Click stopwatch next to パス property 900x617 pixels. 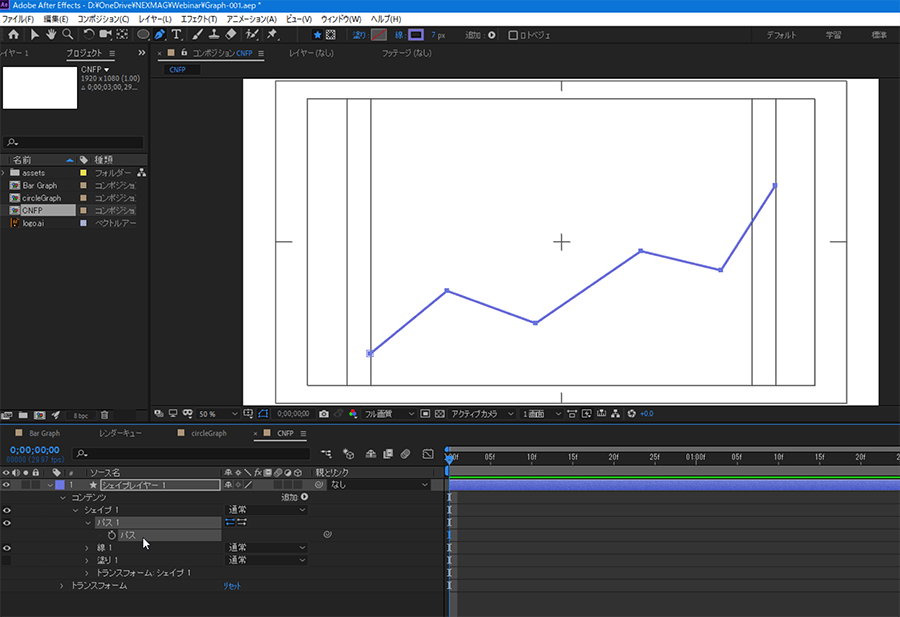pyautogui.click(x=112, y=535)
